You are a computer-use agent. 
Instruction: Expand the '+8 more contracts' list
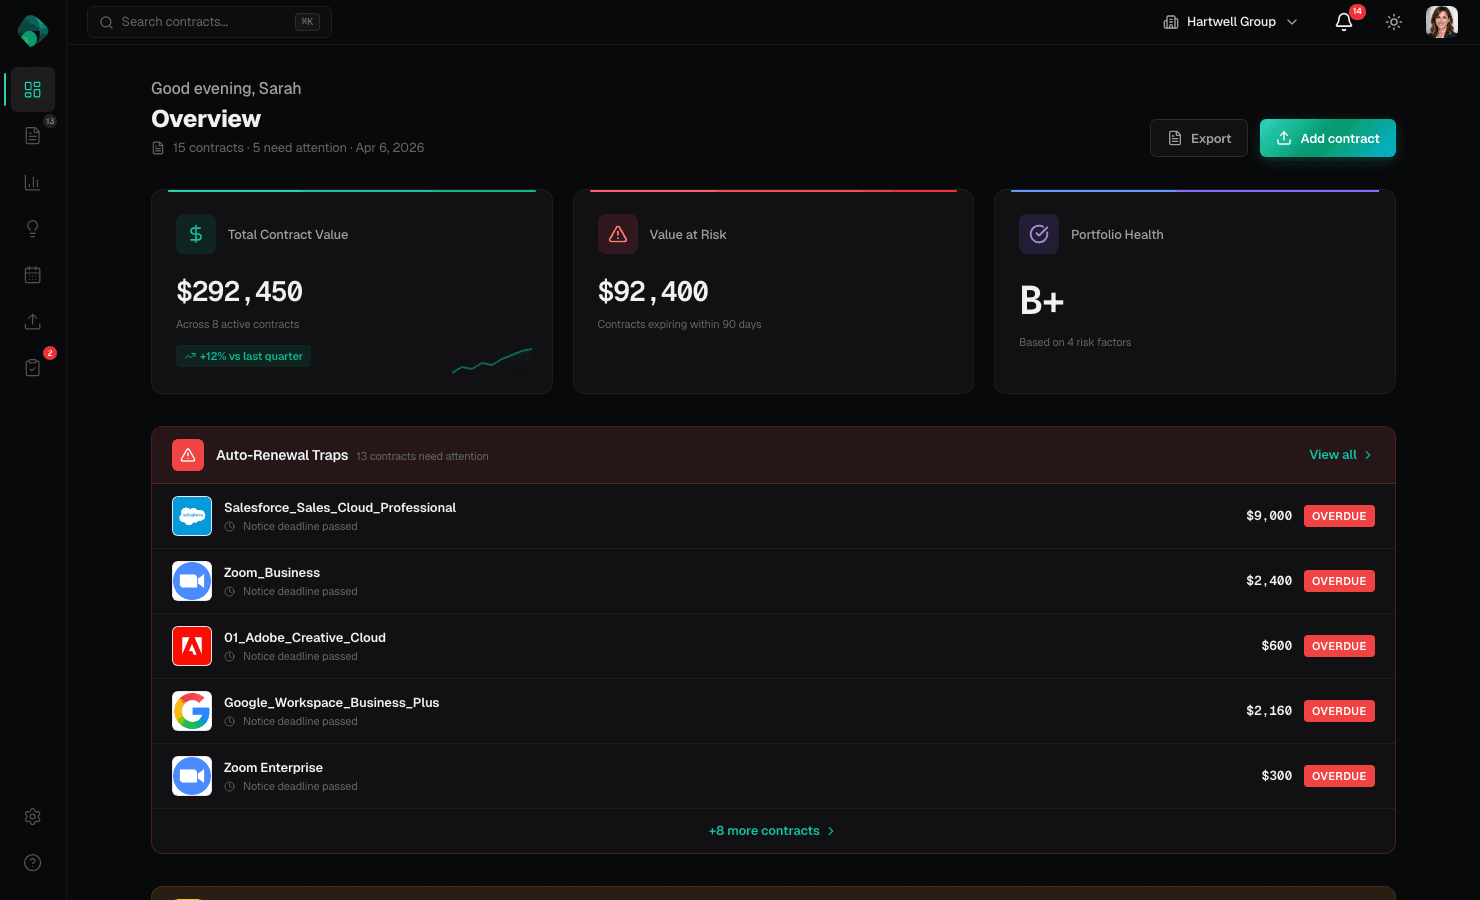coord(771,830)
